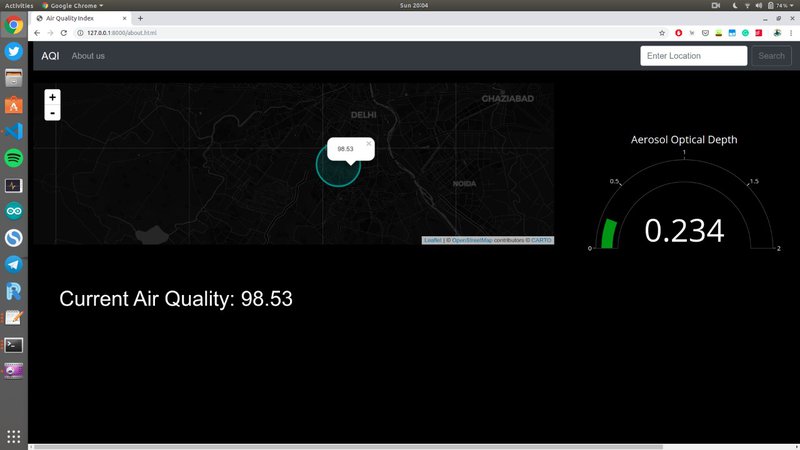Image resolution: width=800 pixels, height=450 pixels.
Task: Close the 98.53 map popup
Action: [x=368, y=144]
